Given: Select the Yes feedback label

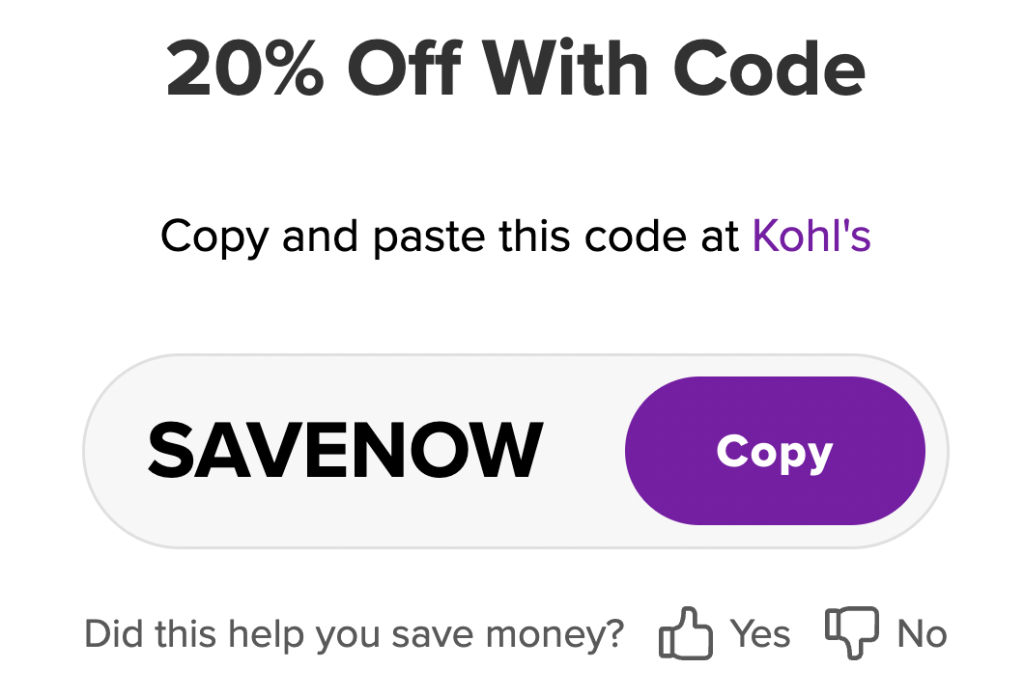Looking at the screenshot, I should click(760, 634).
